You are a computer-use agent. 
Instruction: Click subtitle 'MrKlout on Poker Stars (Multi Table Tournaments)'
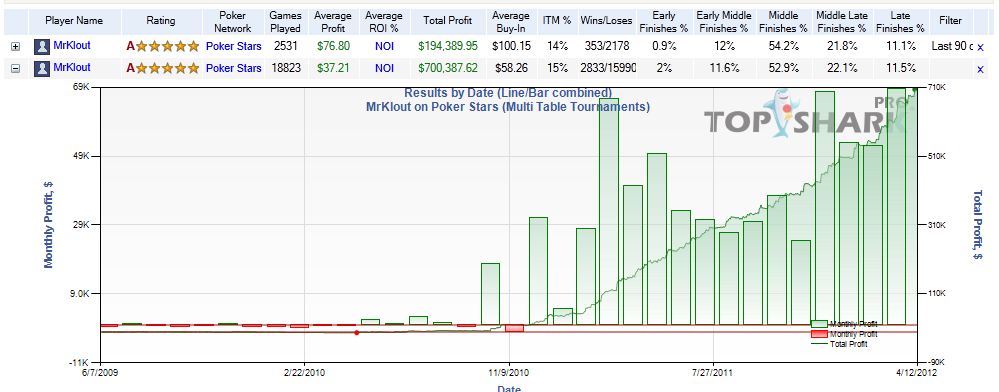508,106
